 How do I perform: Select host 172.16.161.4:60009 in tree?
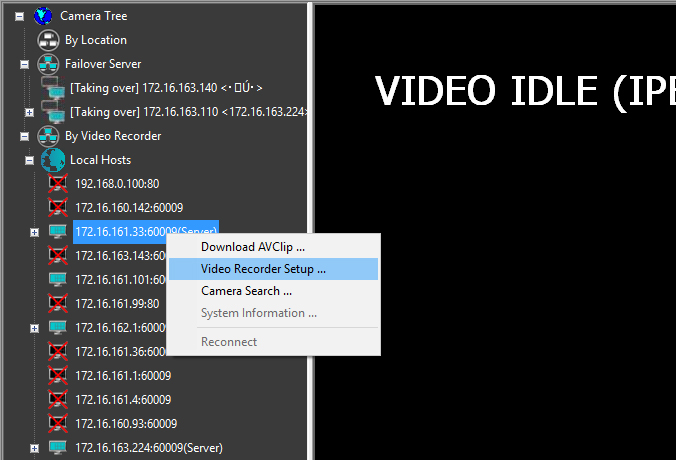click(x=123, y=399)
